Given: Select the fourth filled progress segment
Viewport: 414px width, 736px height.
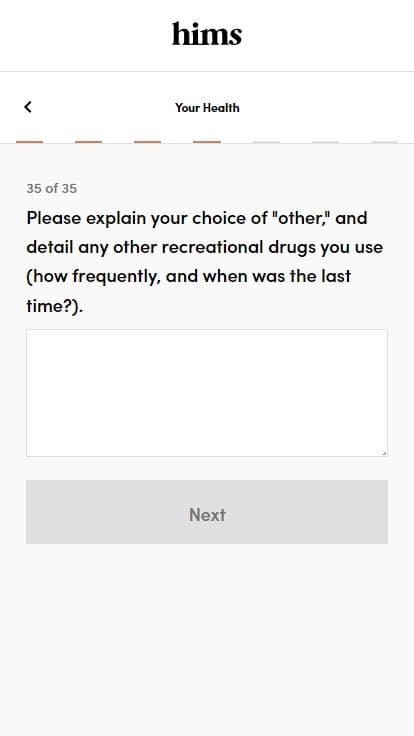Looking at the screenshot, I should click(x=207, y=142).
